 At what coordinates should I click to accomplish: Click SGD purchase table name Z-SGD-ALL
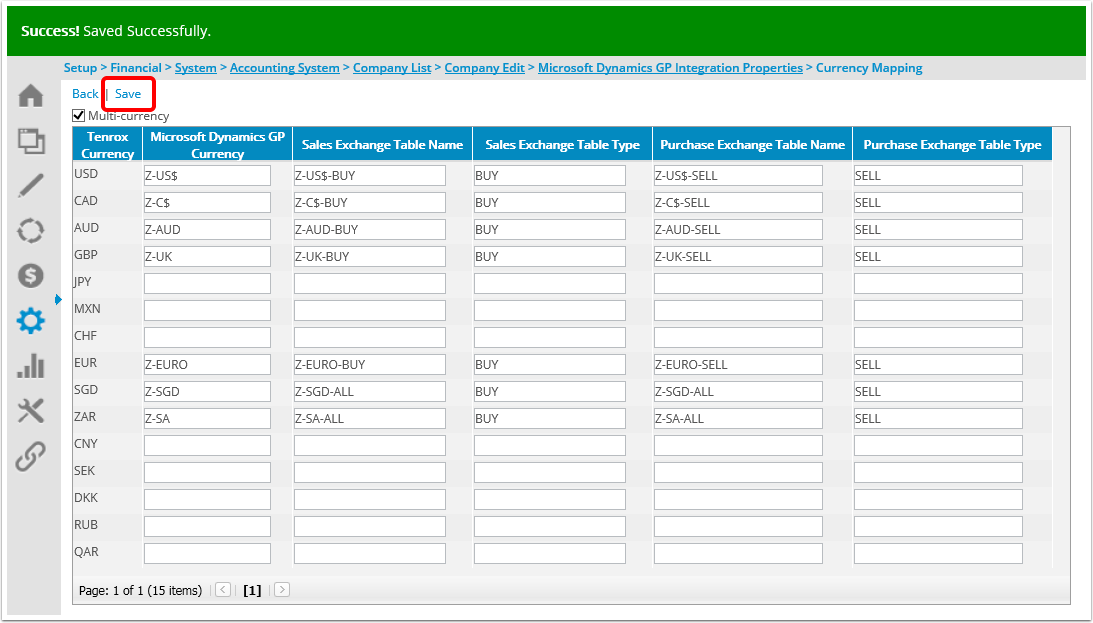(738, 392)
